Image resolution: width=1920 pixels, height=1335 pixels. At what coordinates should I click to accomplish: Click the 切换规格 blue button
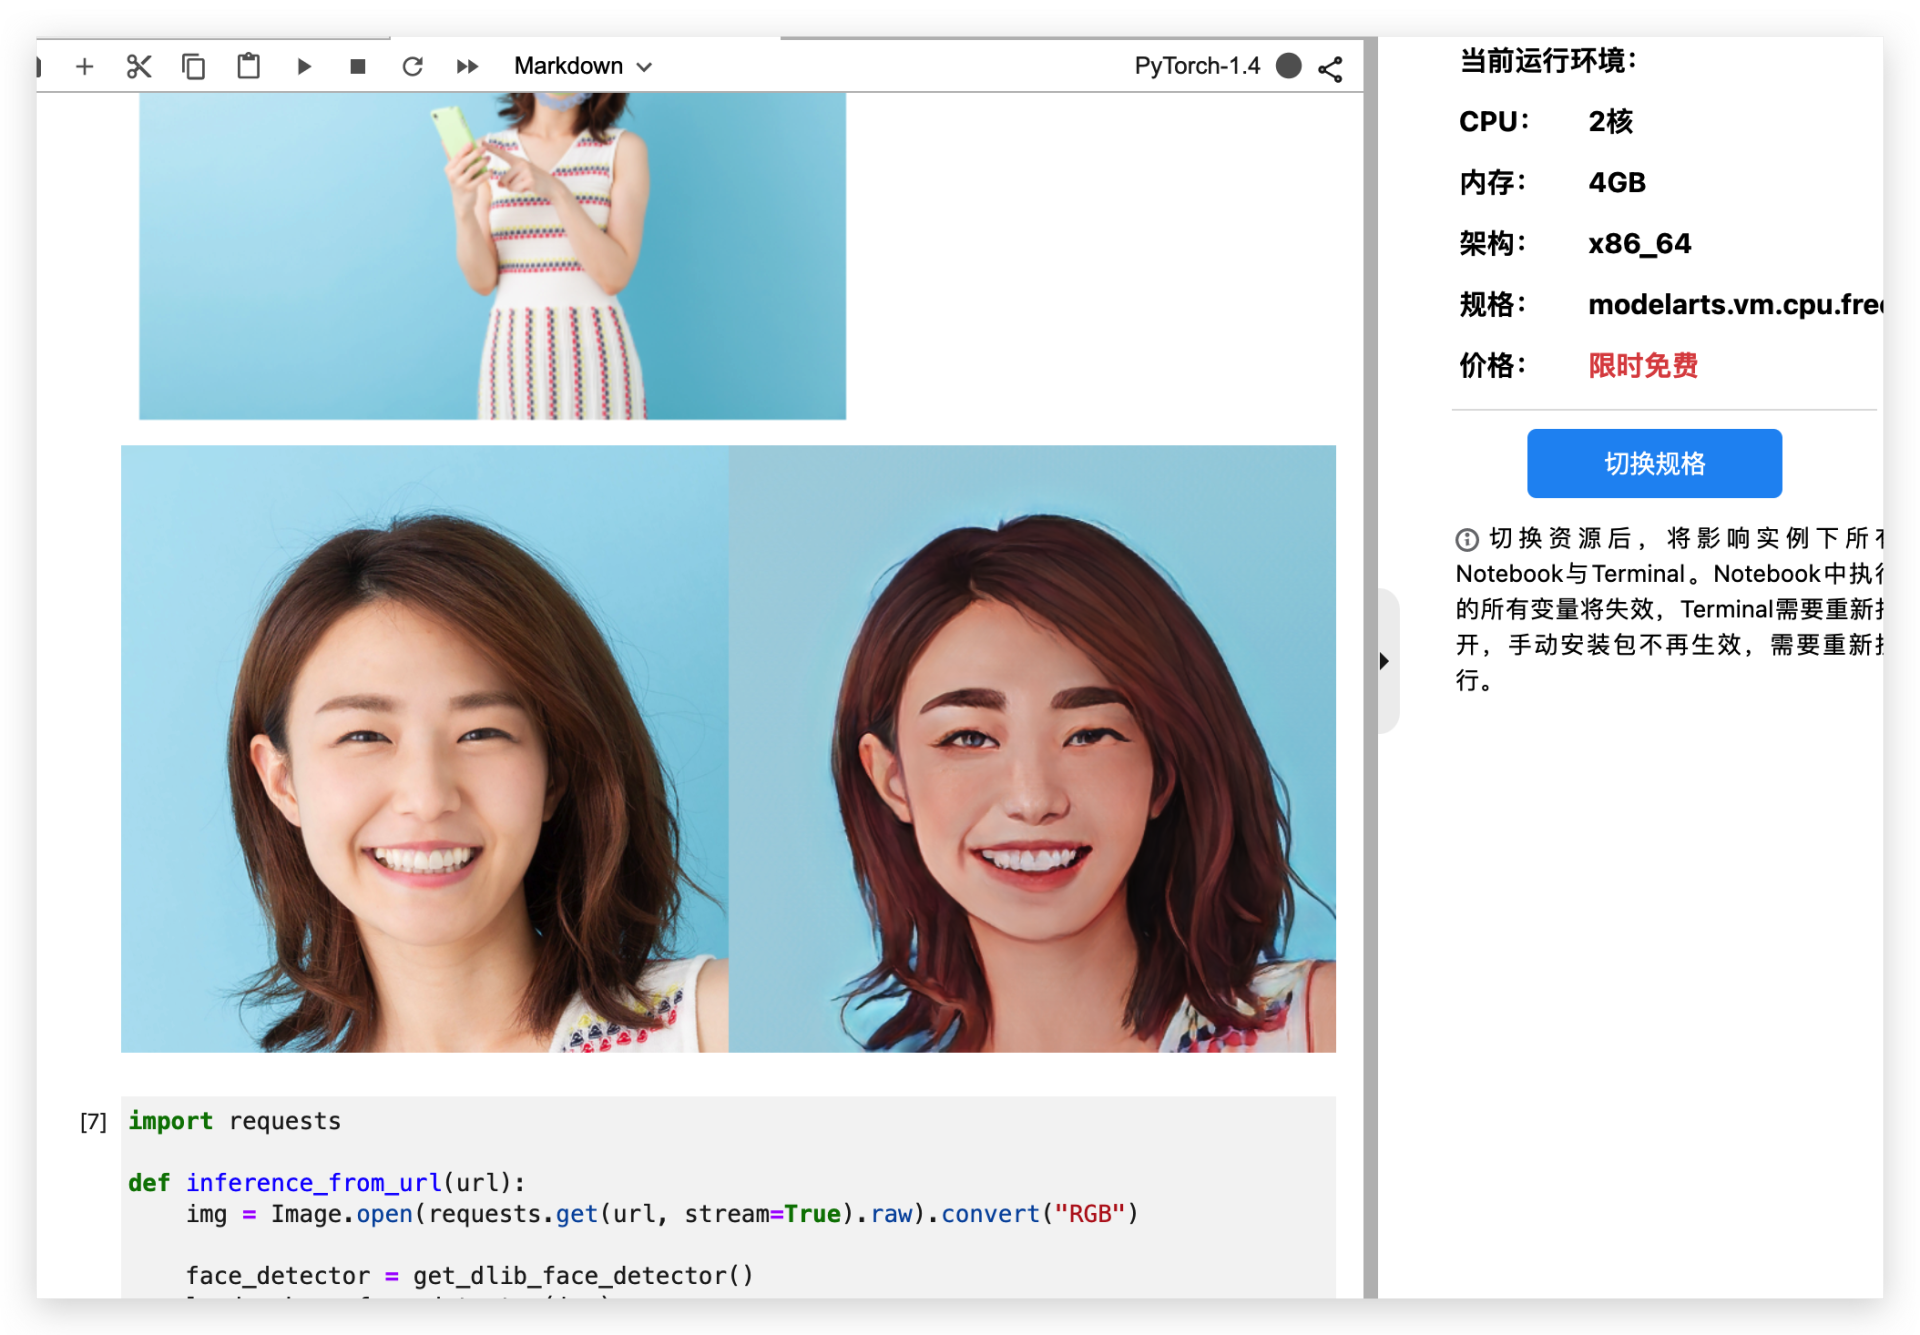click(1654, 463)
